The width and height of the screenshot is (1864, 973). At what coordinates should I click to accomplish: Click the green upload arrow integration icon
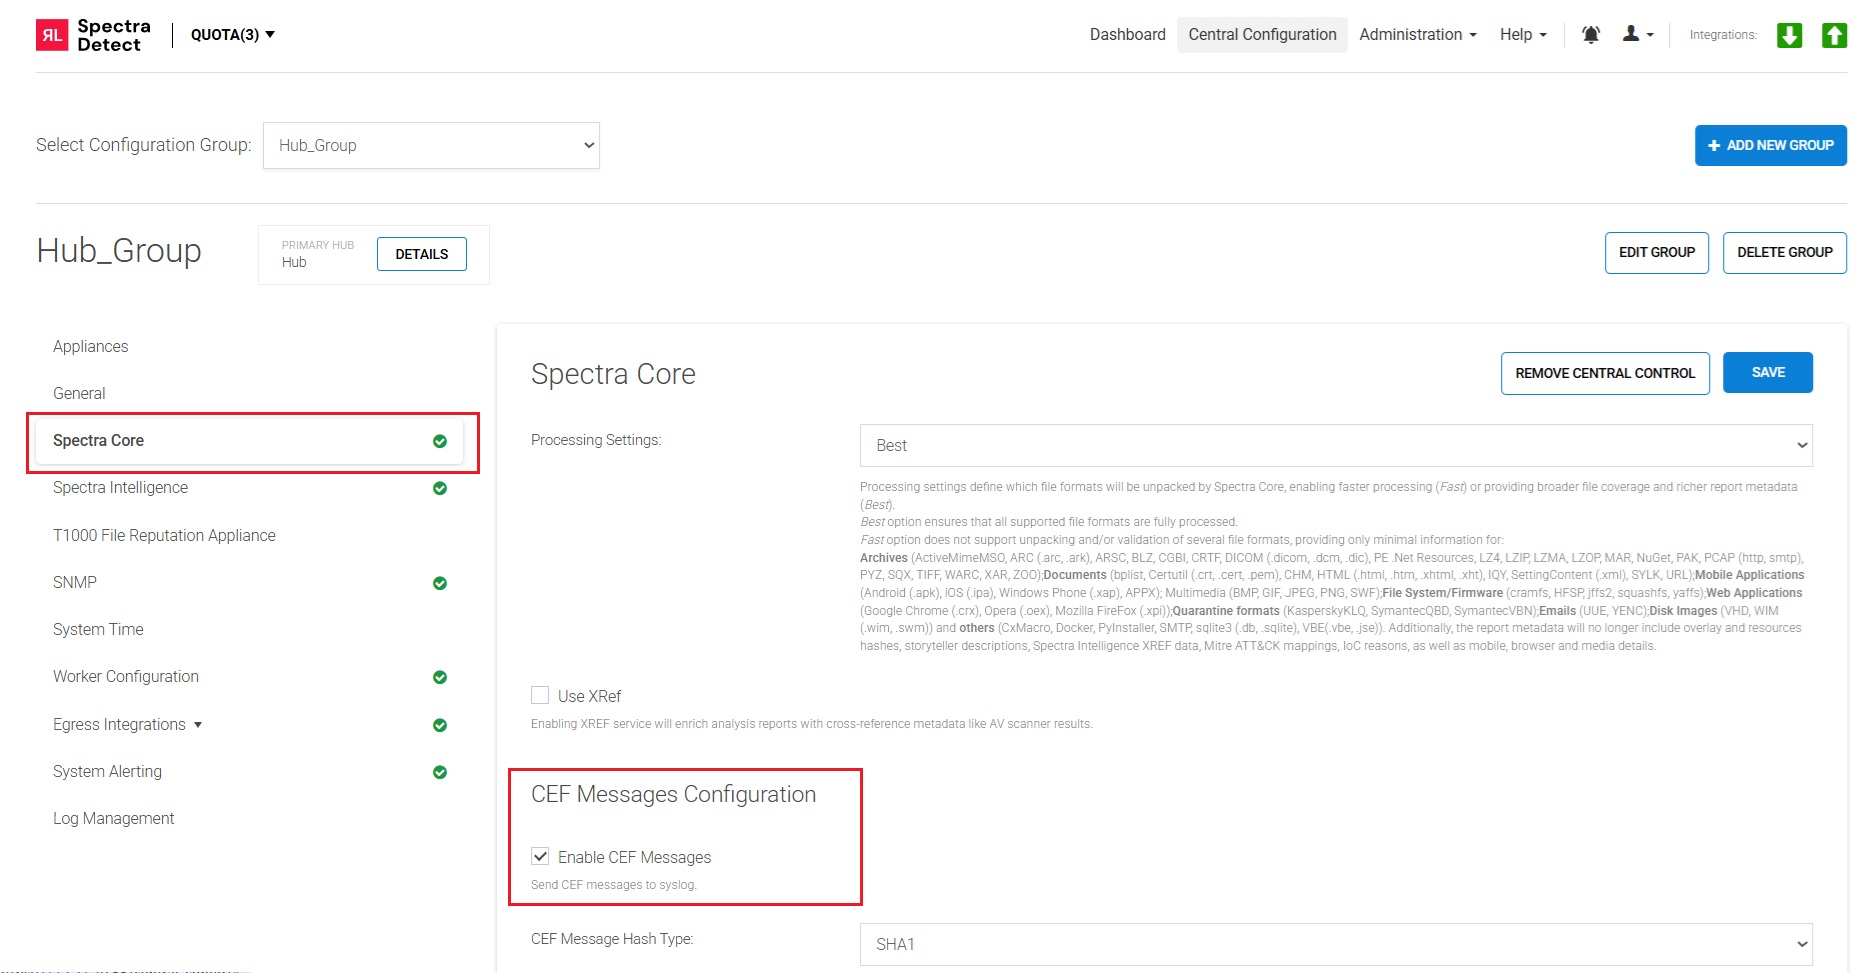[1834, 35]
